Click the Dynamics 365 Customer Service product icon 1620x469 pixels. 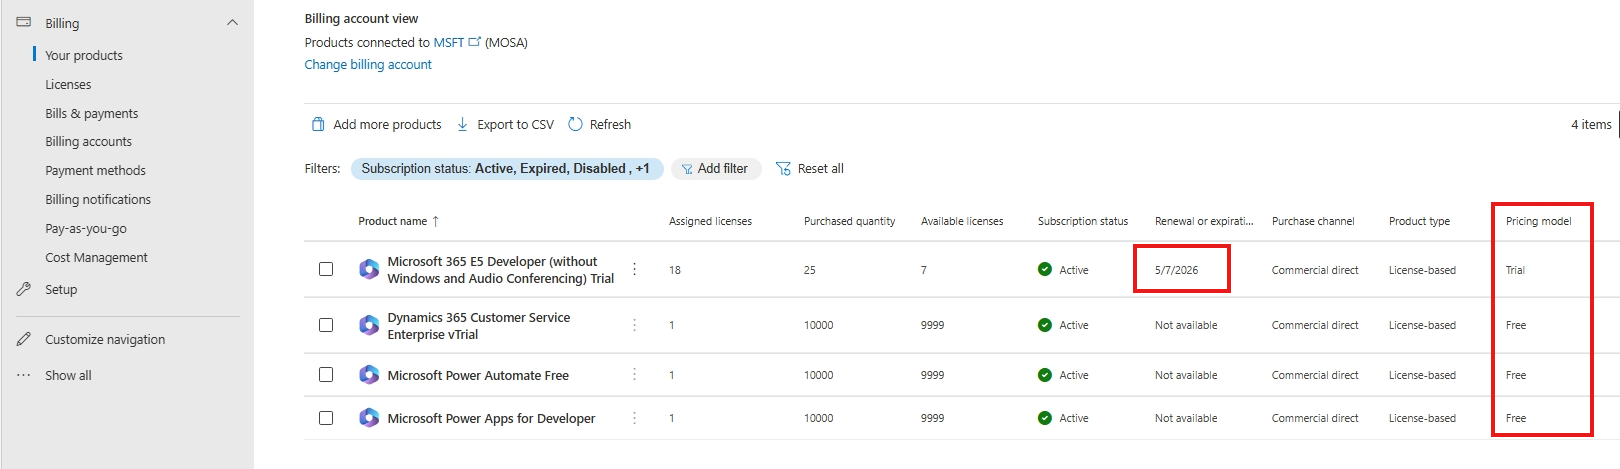click(x=369, y=325)
